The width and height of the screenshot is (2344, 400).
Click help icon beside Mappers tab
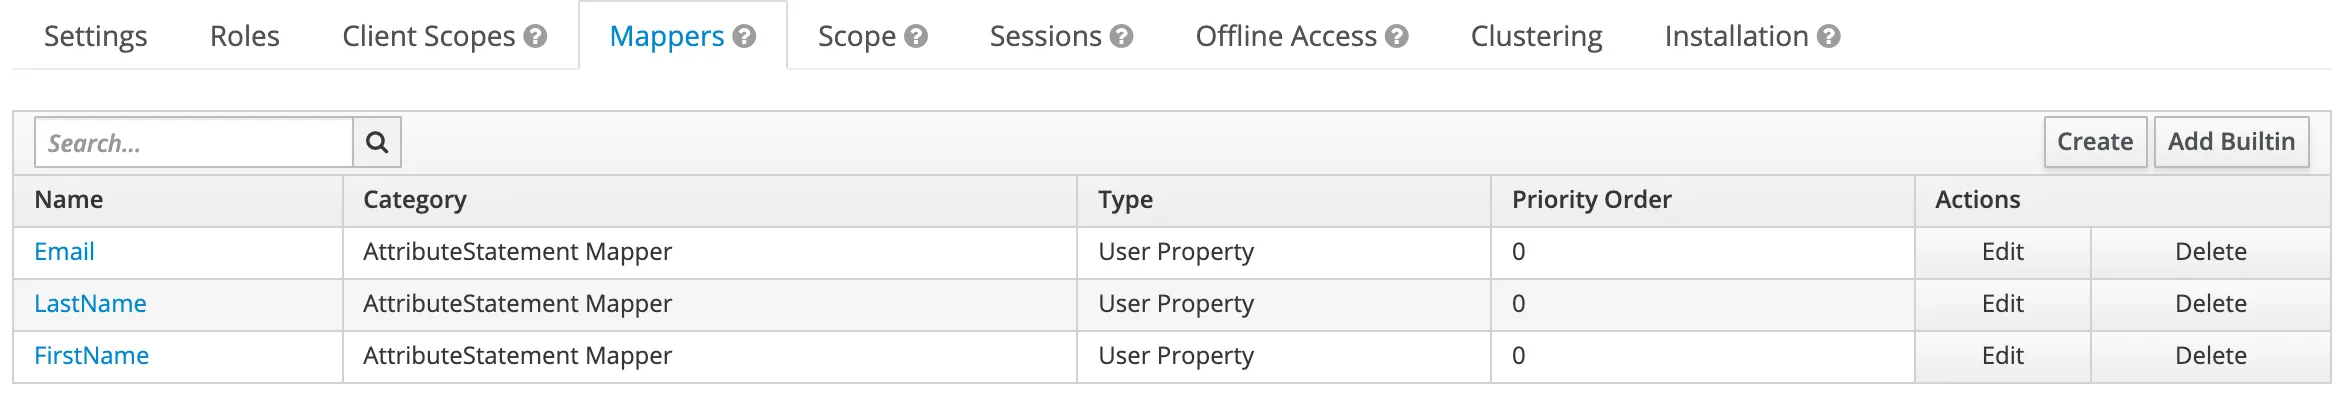coord(744,37)
